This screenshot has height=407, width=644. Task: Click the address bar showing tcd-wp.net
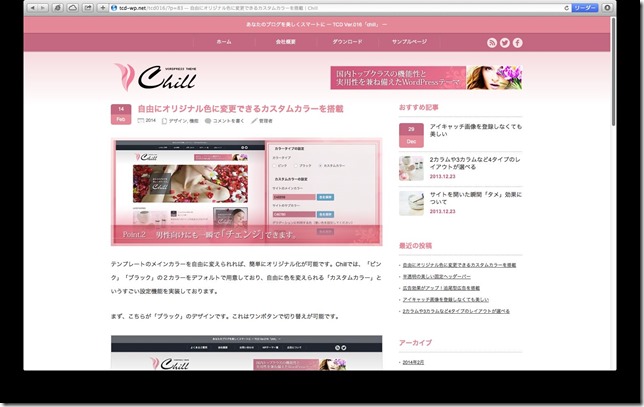pyautogui.click(x=339, y=8)
